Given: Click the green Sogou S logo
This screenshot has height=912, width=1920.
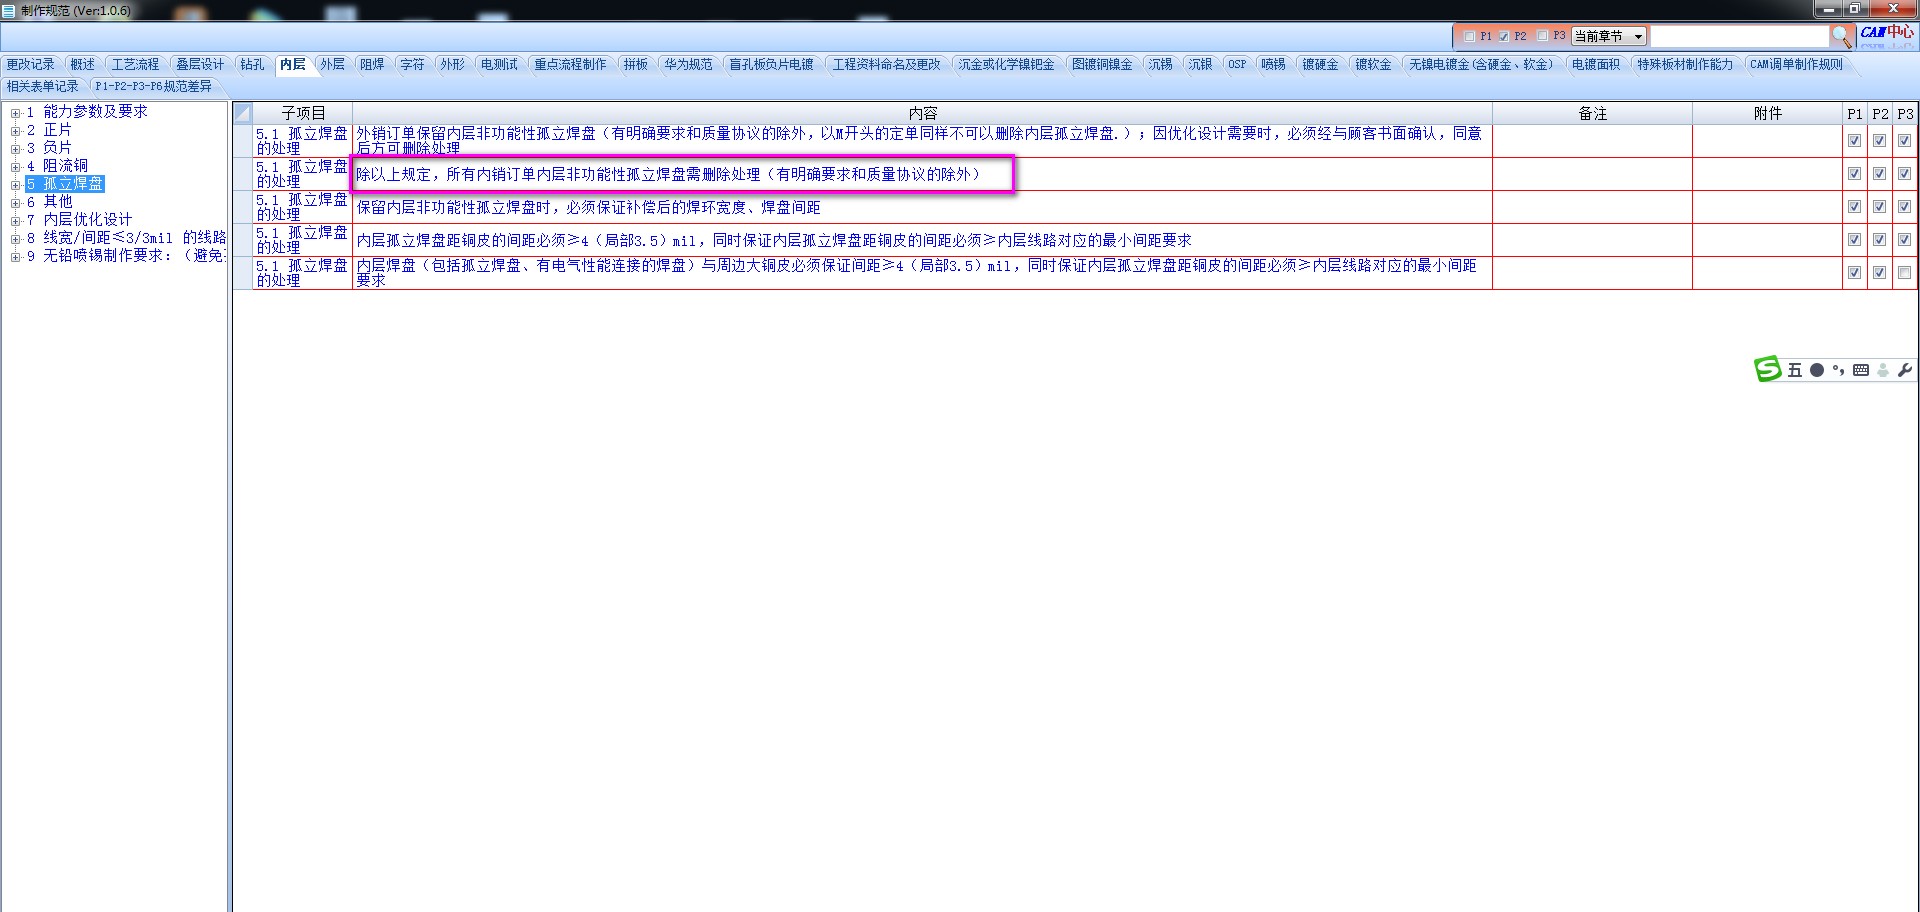Looking at the screenshot, I should (1768, 369).
